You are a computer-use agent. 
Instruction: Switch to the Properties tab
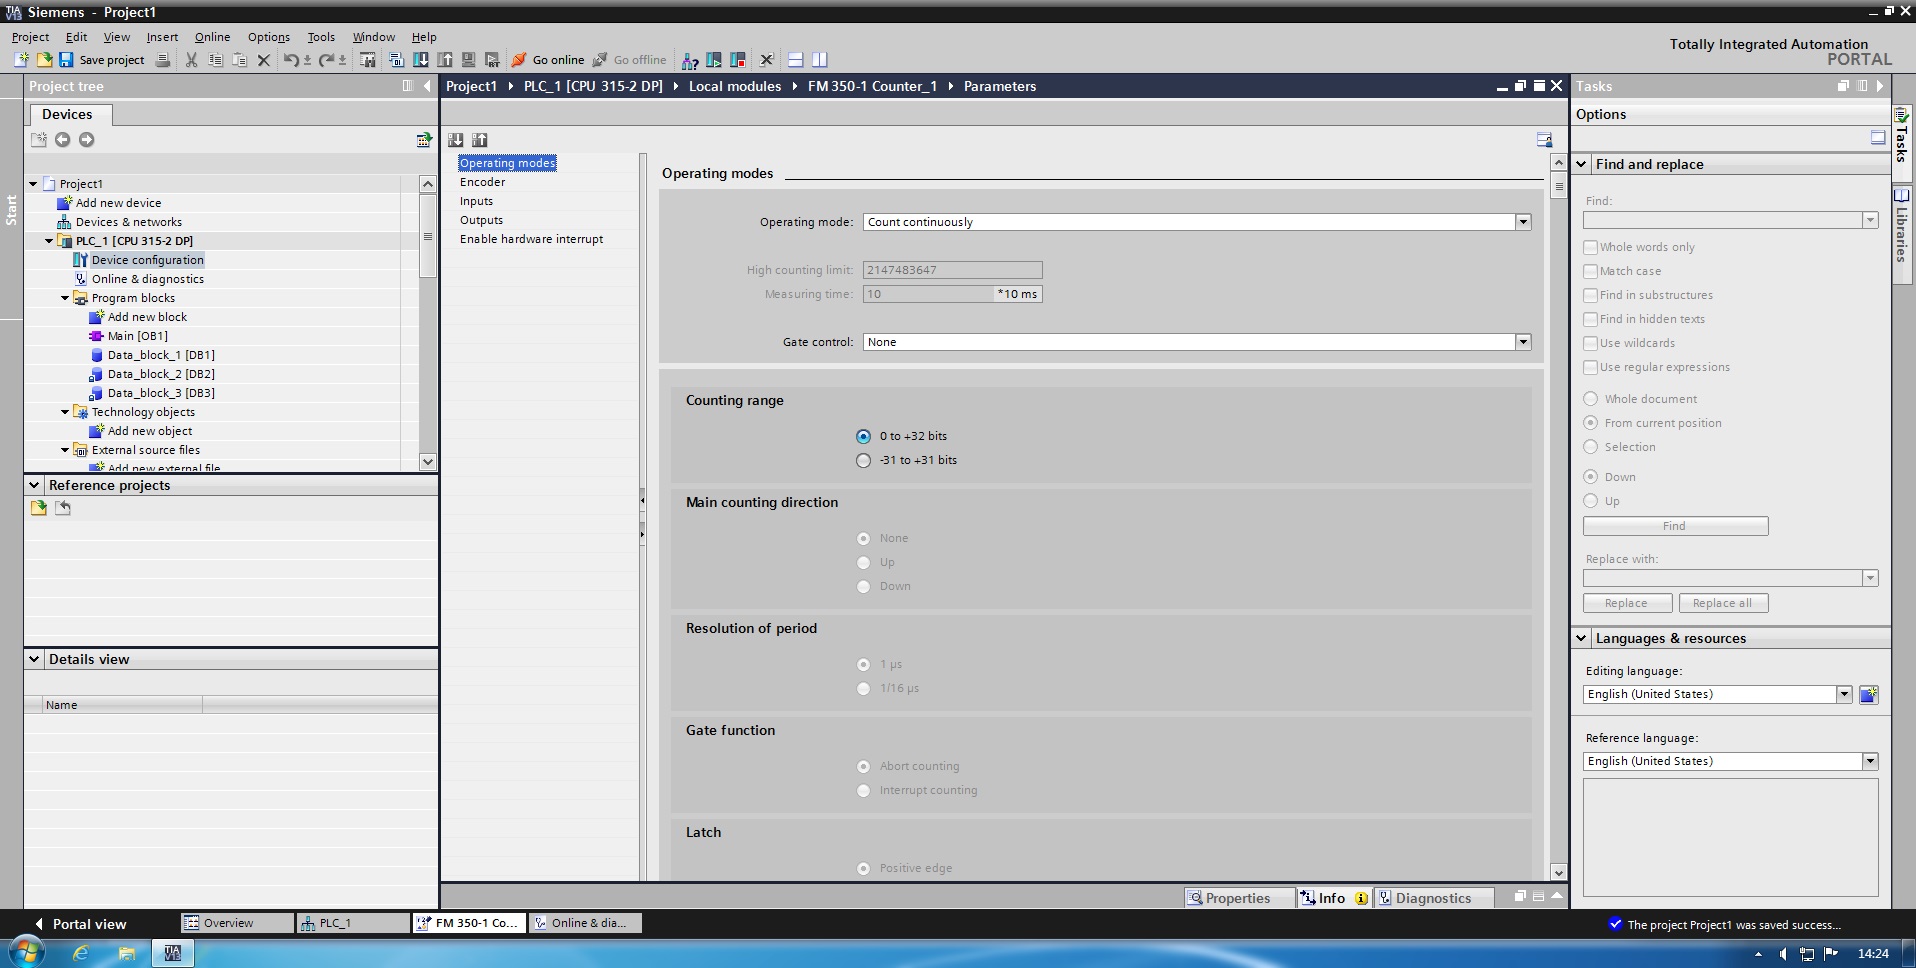coord(1239,898)
